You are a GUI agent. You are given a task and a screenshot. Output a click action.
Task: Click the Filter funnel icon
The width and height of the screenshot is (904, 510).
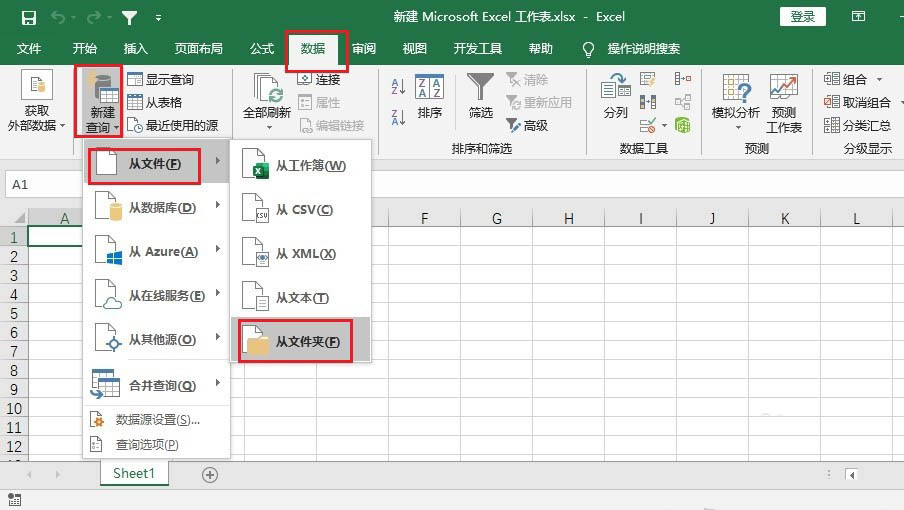[481, 90]
